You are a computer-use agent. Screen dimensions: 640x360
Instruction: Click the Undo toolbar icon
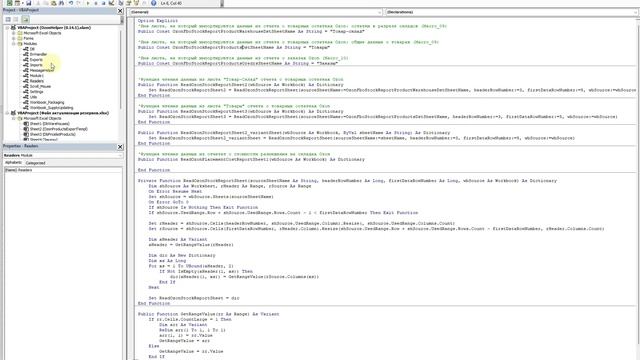pos(71,3)
